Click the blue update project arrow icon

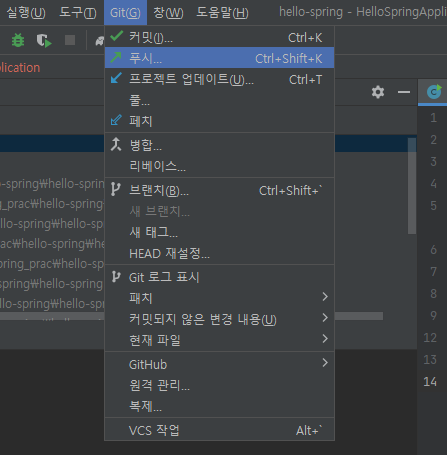coord(116,78)
